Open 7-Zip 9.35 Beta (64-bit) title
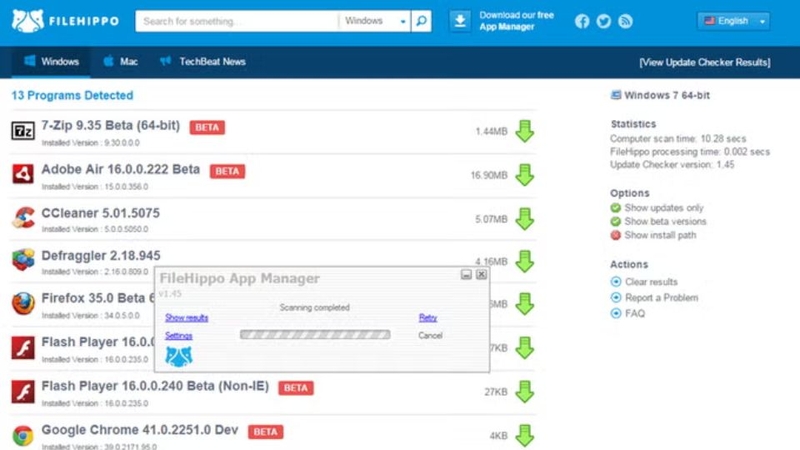 [111, 126]
